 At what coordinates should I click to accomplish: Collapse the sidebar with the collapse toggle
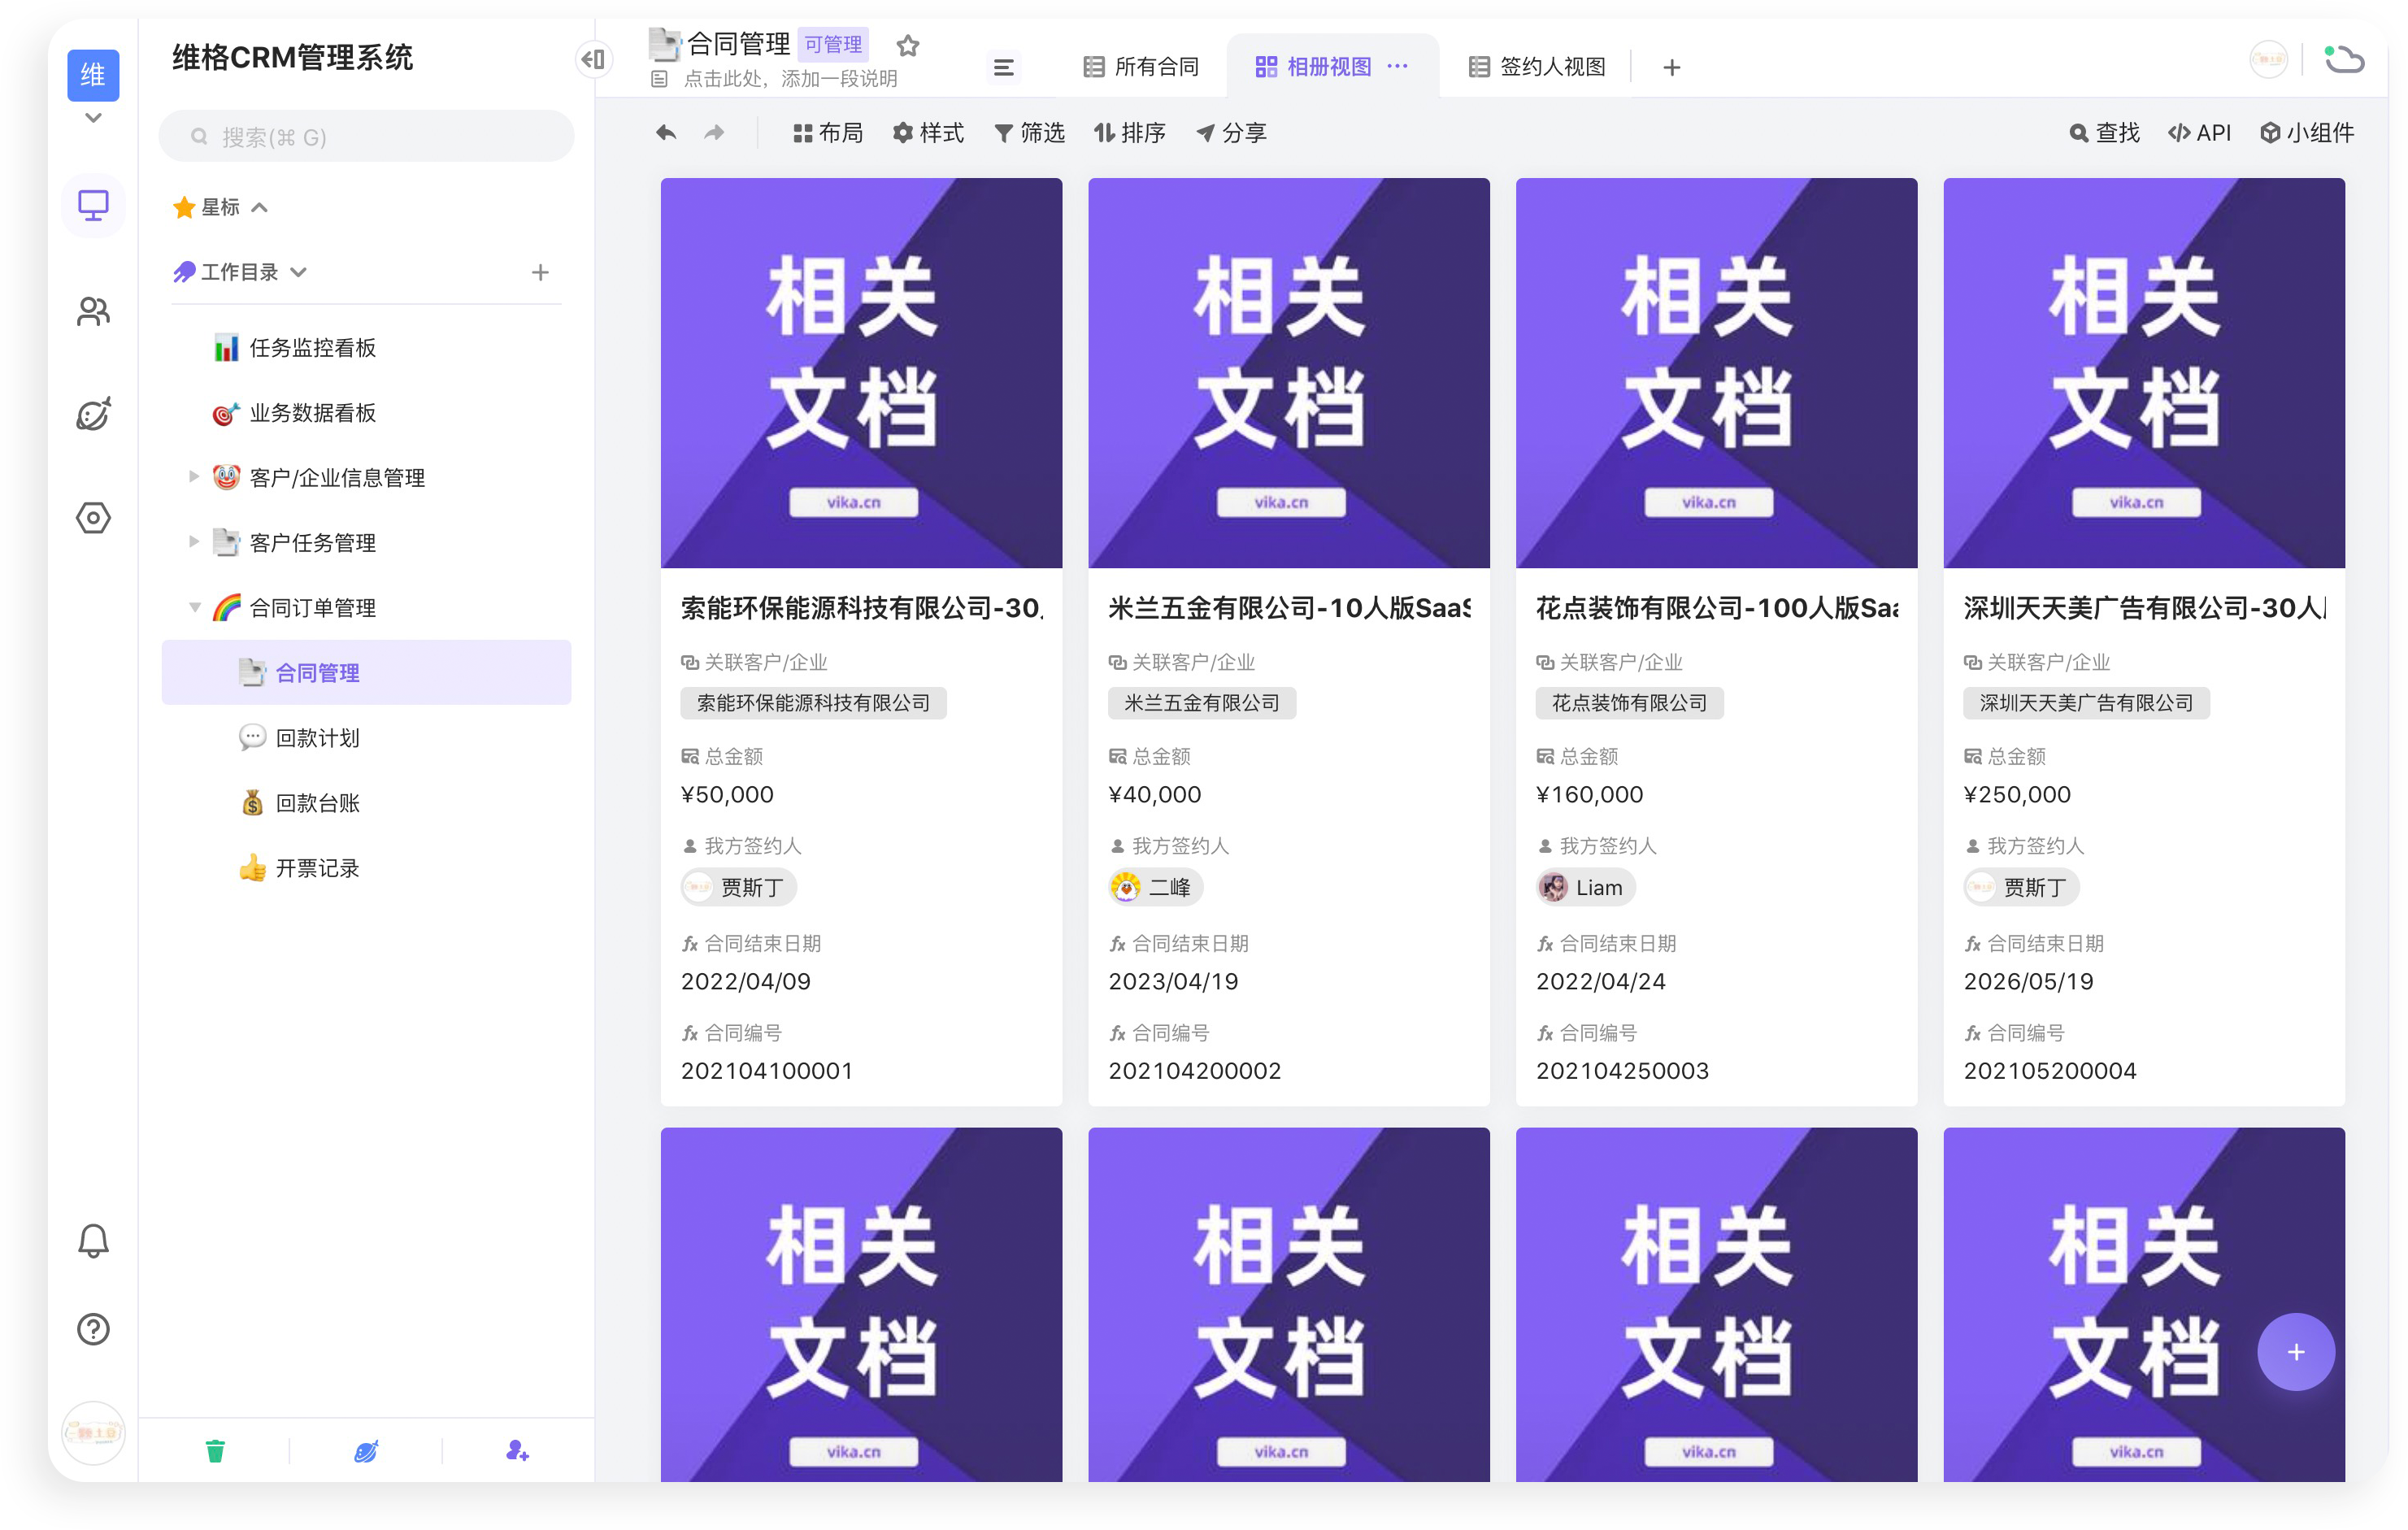pyautogui.click(x=594, y=59)
